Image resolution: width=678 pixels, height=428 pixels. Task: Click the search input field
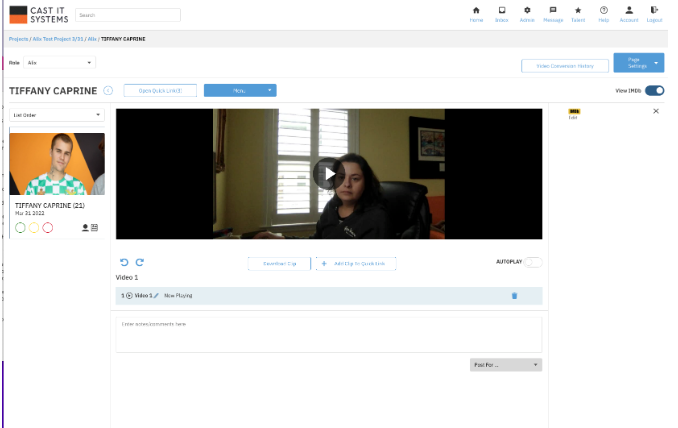[x=128, y=15]
